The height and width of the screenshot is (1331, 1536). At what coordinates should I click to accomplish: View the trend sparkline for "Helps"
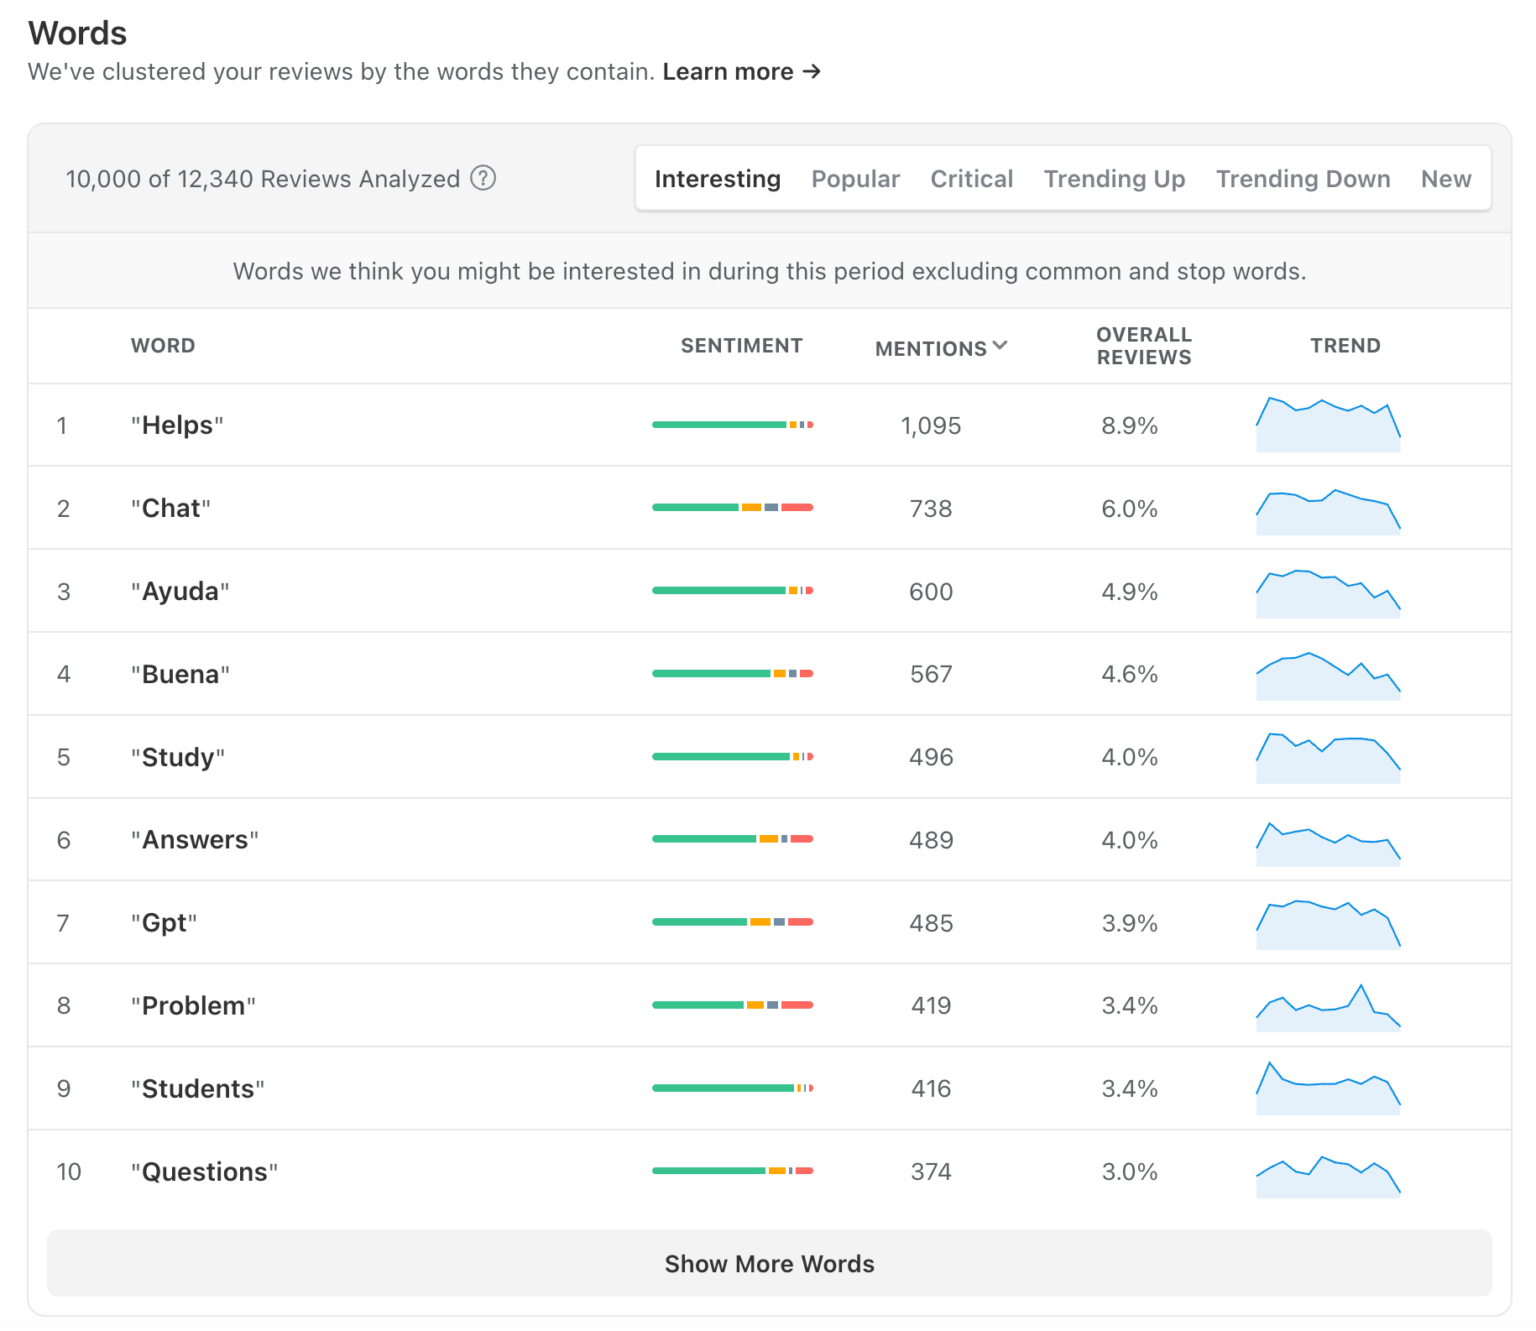pos(1328,425)
